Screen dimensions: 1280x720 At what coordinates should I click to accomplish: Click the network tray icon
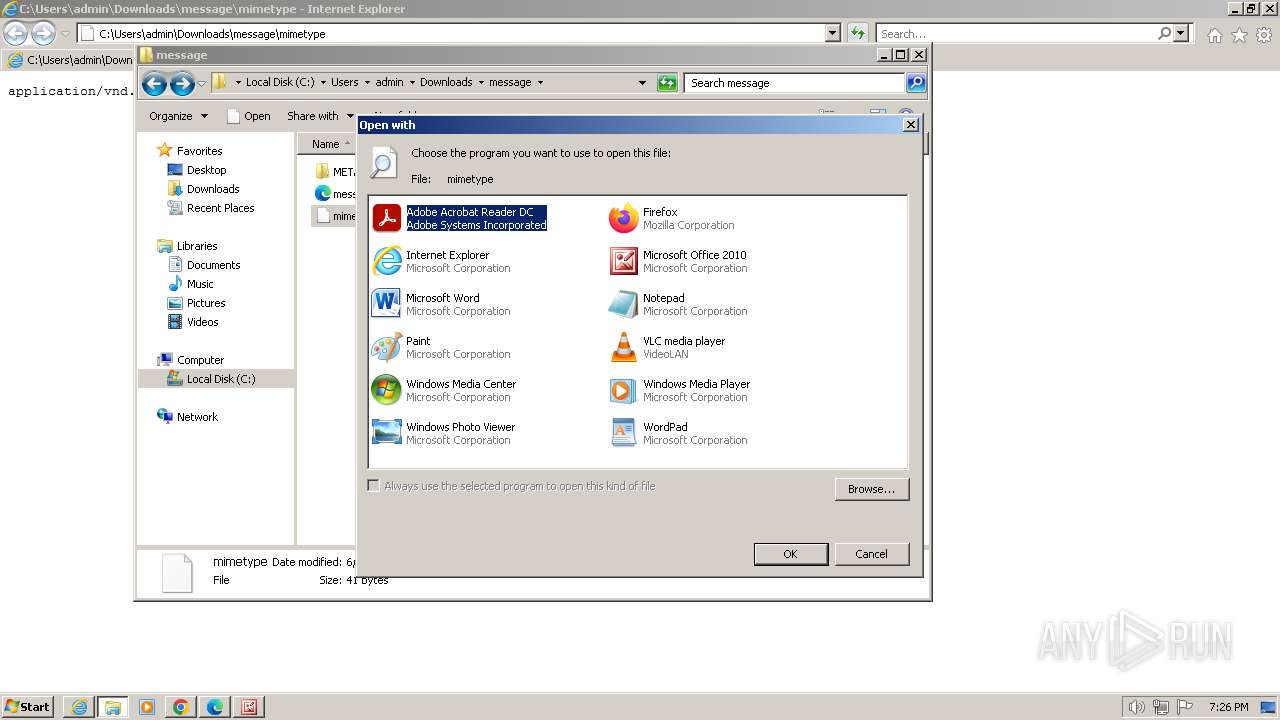point(1161,707)
